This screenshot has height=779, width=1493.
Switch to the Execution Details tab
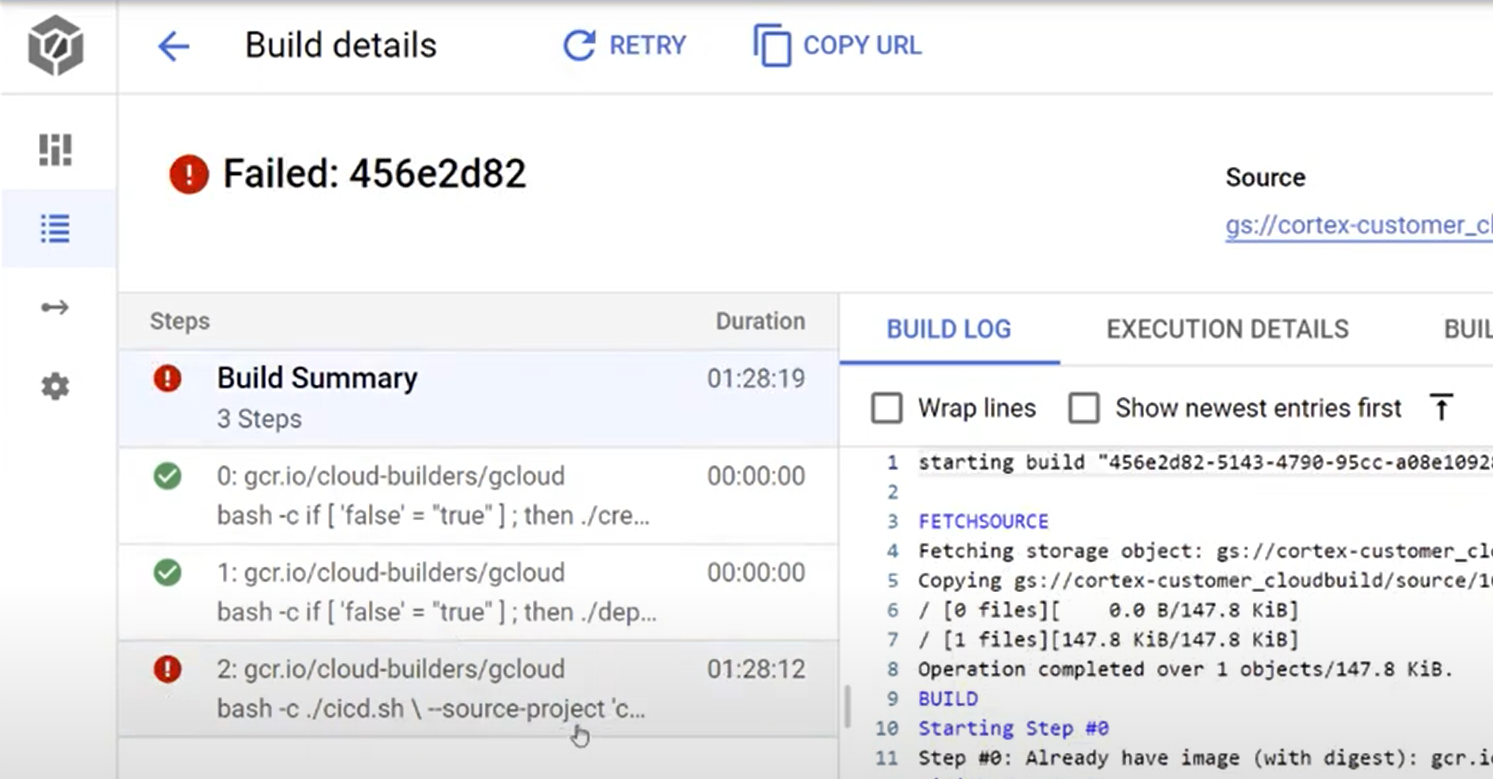1227,329
